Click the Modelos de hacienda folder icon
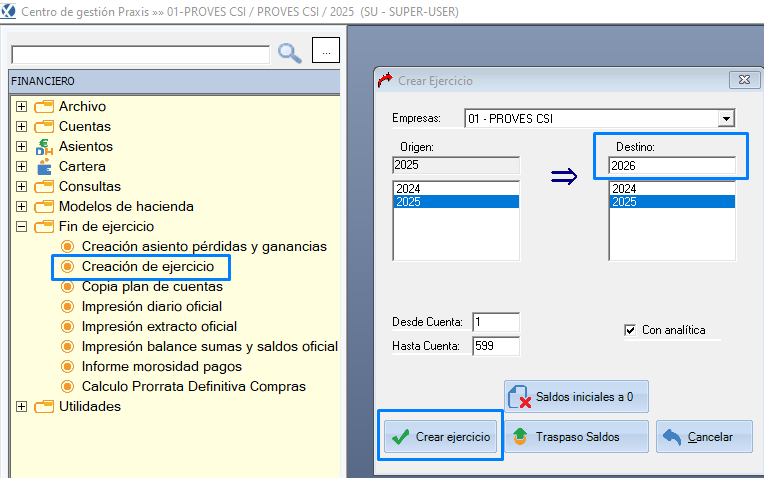 [44, 206]
